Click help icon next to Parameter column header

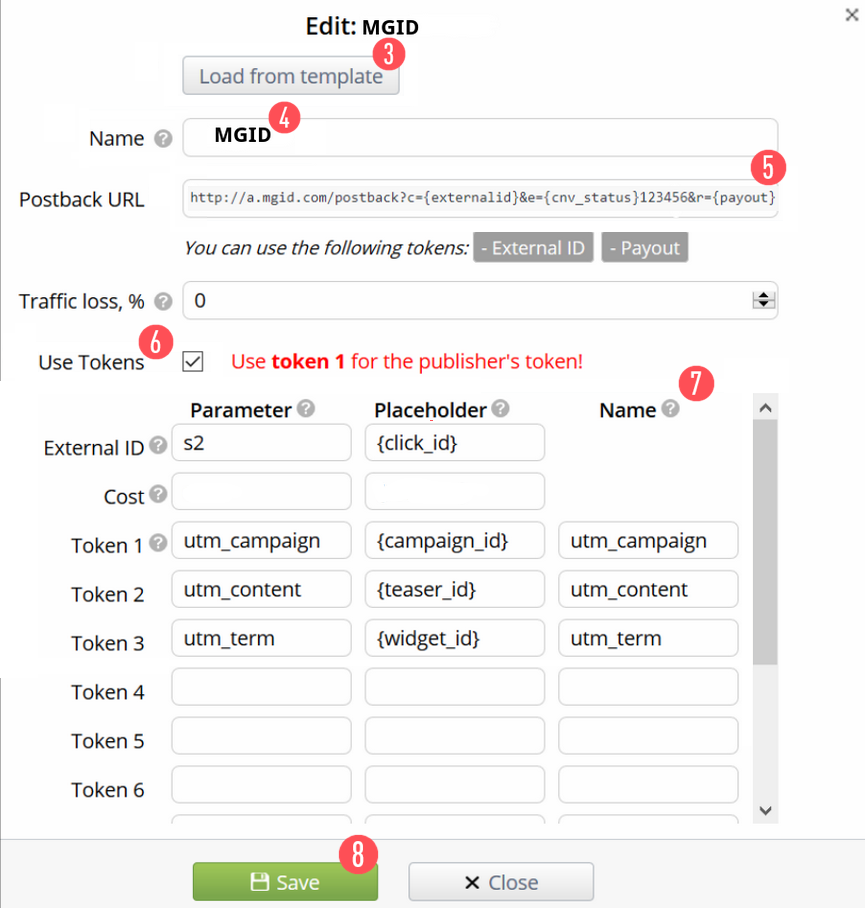coord(306,409)
